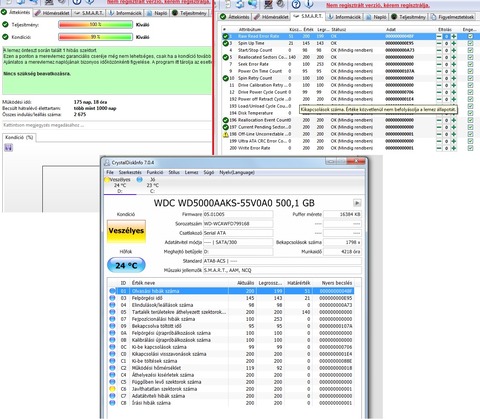Screen dimensions: 480x419
Task: Toggle enable checkbox on Power On Time Count row
Action: pyautogui.click(x=470, y=71)
